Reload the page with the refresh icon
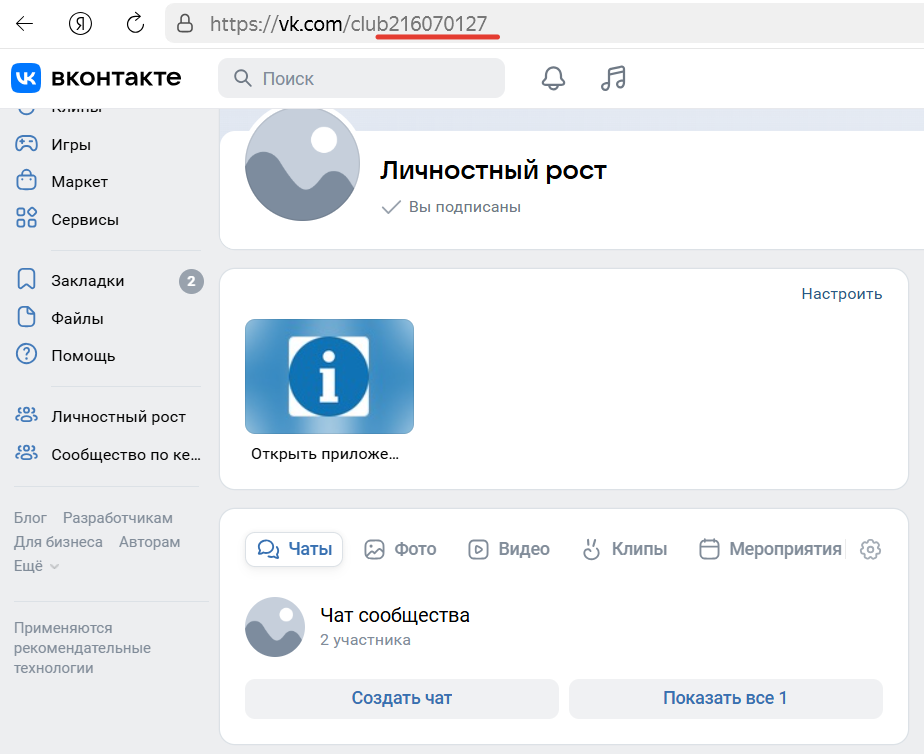 pyautogui.click(x=136, y=24)
